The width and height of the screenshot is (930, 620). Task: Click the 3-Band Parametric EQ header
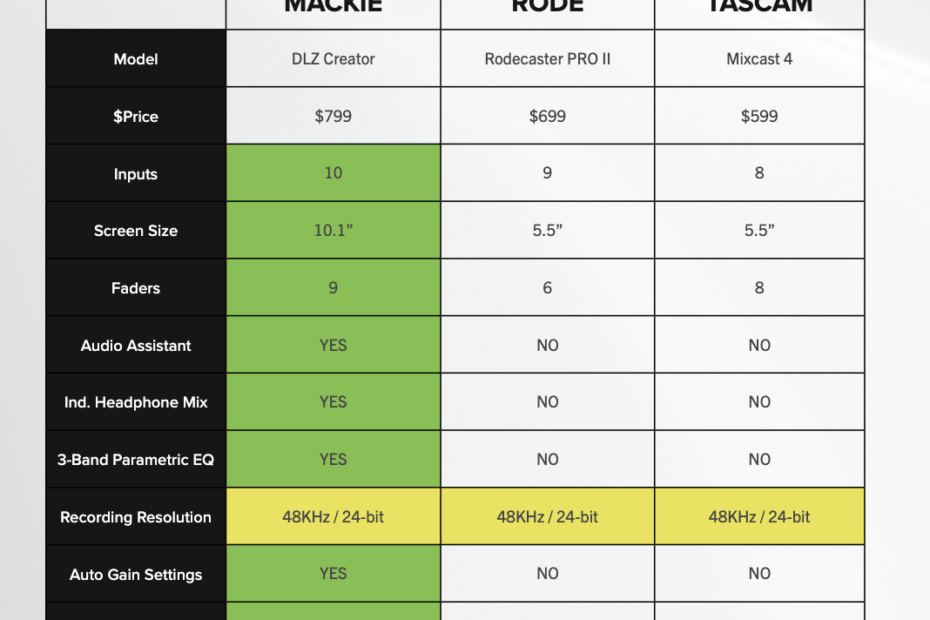click(x=136, y=460)
